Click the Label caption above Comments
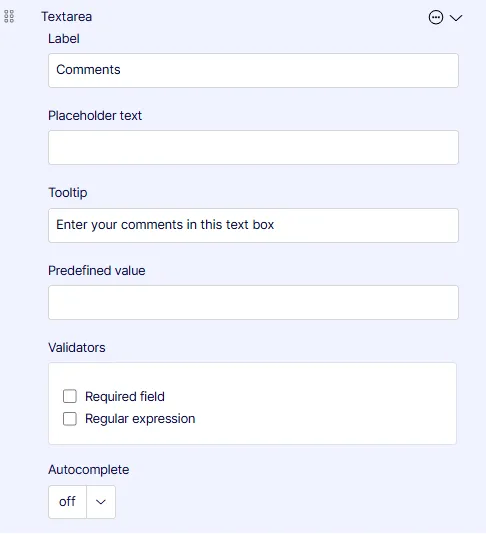The height and width of the screenshot is (534, 486). (x=64, y=38)
